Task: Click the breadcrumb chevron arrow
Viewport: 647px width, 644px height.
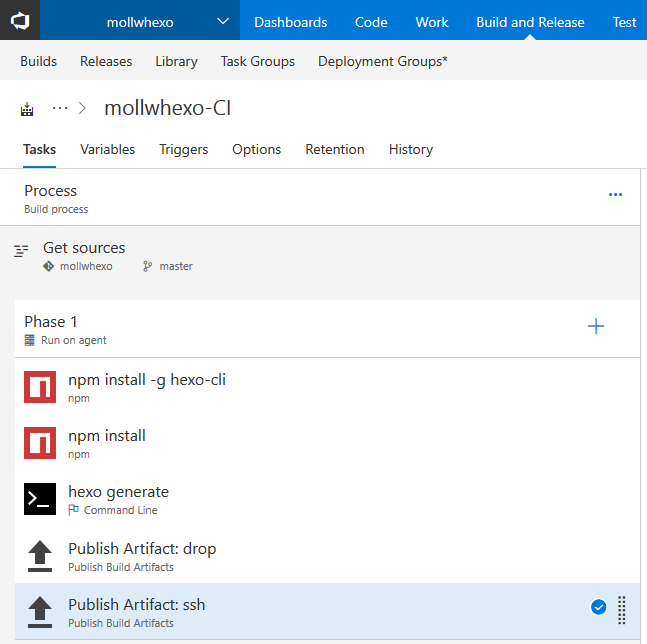Action: (x=83, y=109)
